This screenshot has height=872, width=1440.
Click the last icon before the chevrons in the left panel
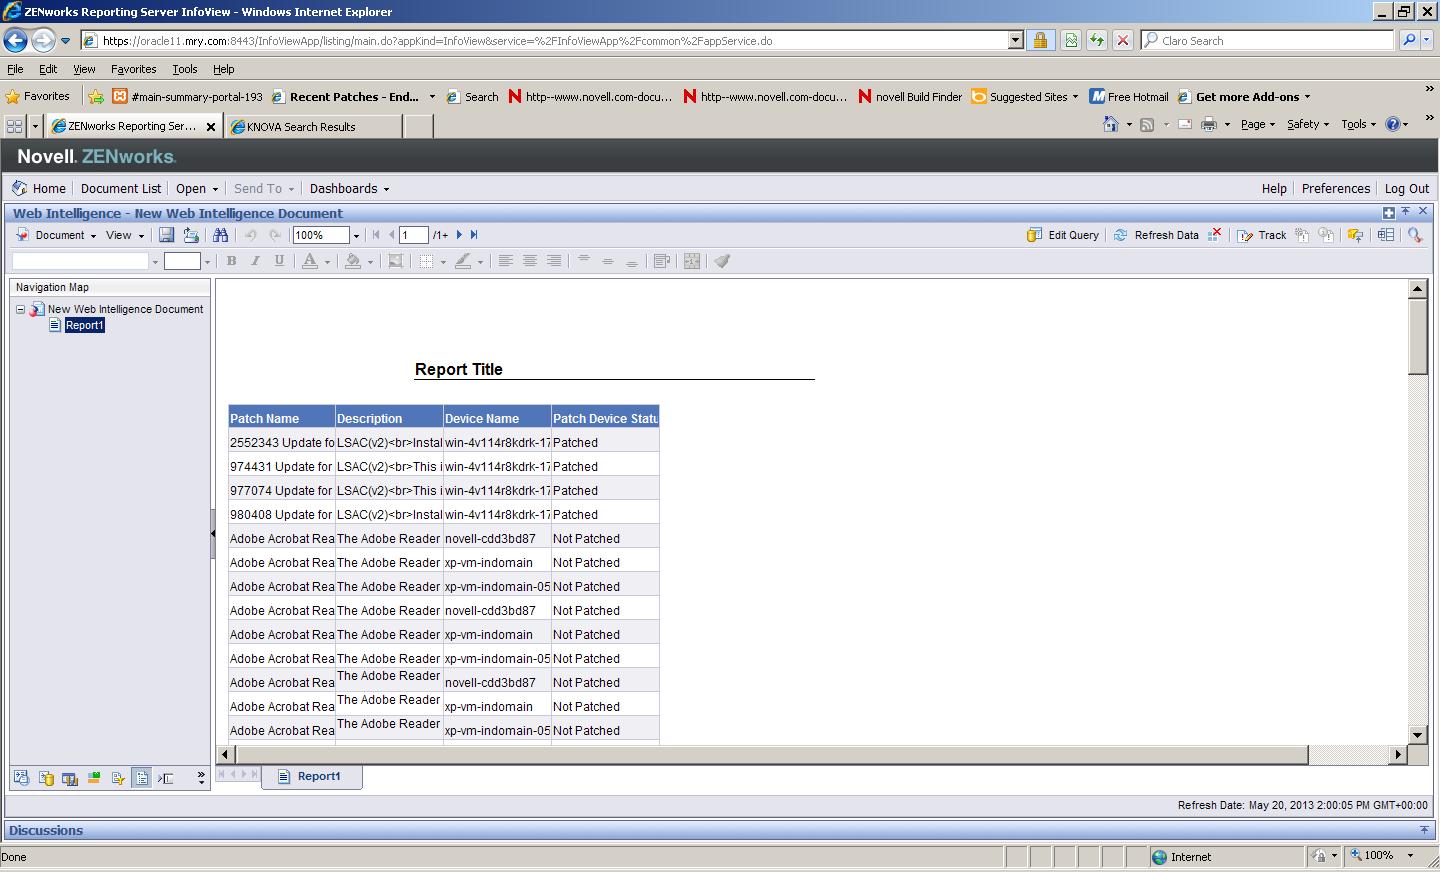coord(166,778)
